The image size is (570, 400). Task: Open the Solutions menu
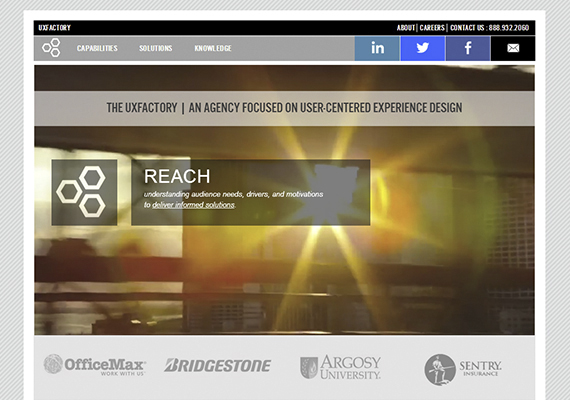(156, 48)
